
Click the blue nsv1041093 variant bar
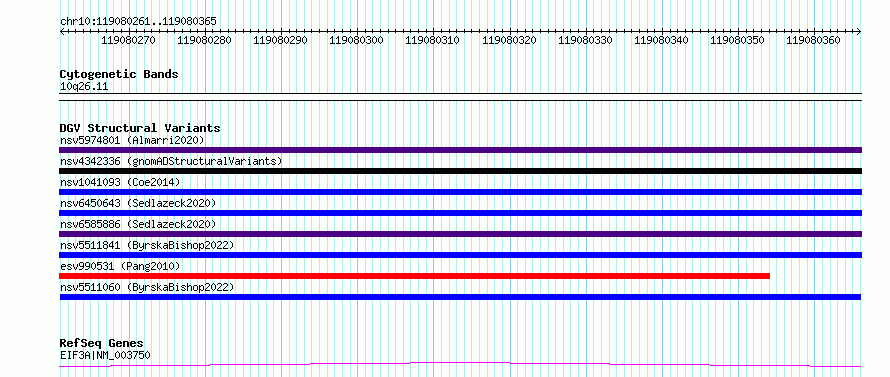[460, 192]
